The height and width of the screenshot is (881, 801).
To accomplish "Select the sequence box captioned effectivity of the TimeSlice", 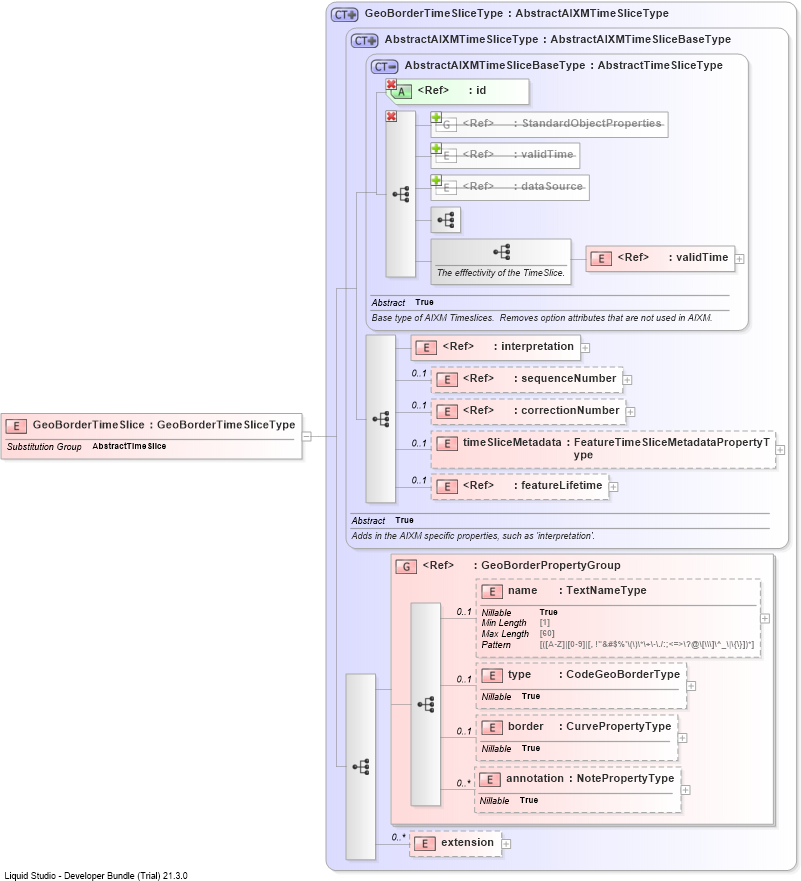I will (x=501, y=261).
